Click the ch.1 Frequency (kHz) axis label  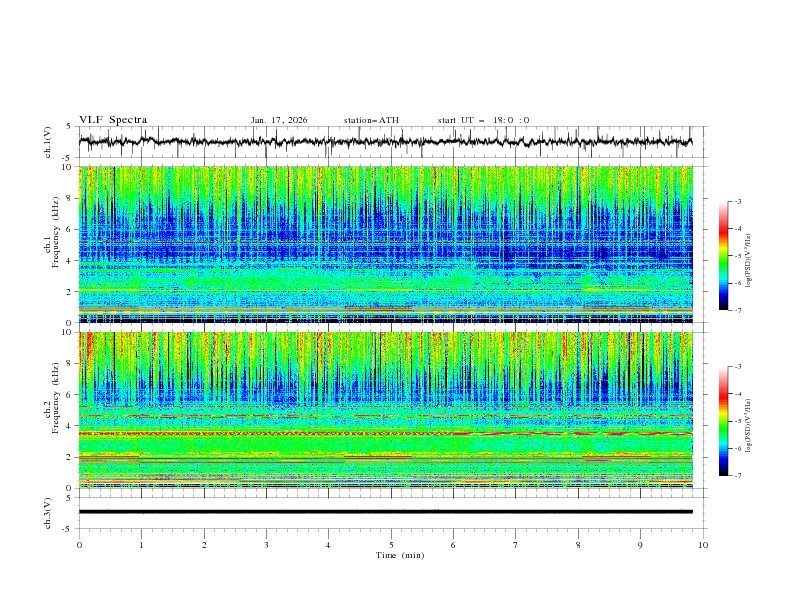(52, 232)
